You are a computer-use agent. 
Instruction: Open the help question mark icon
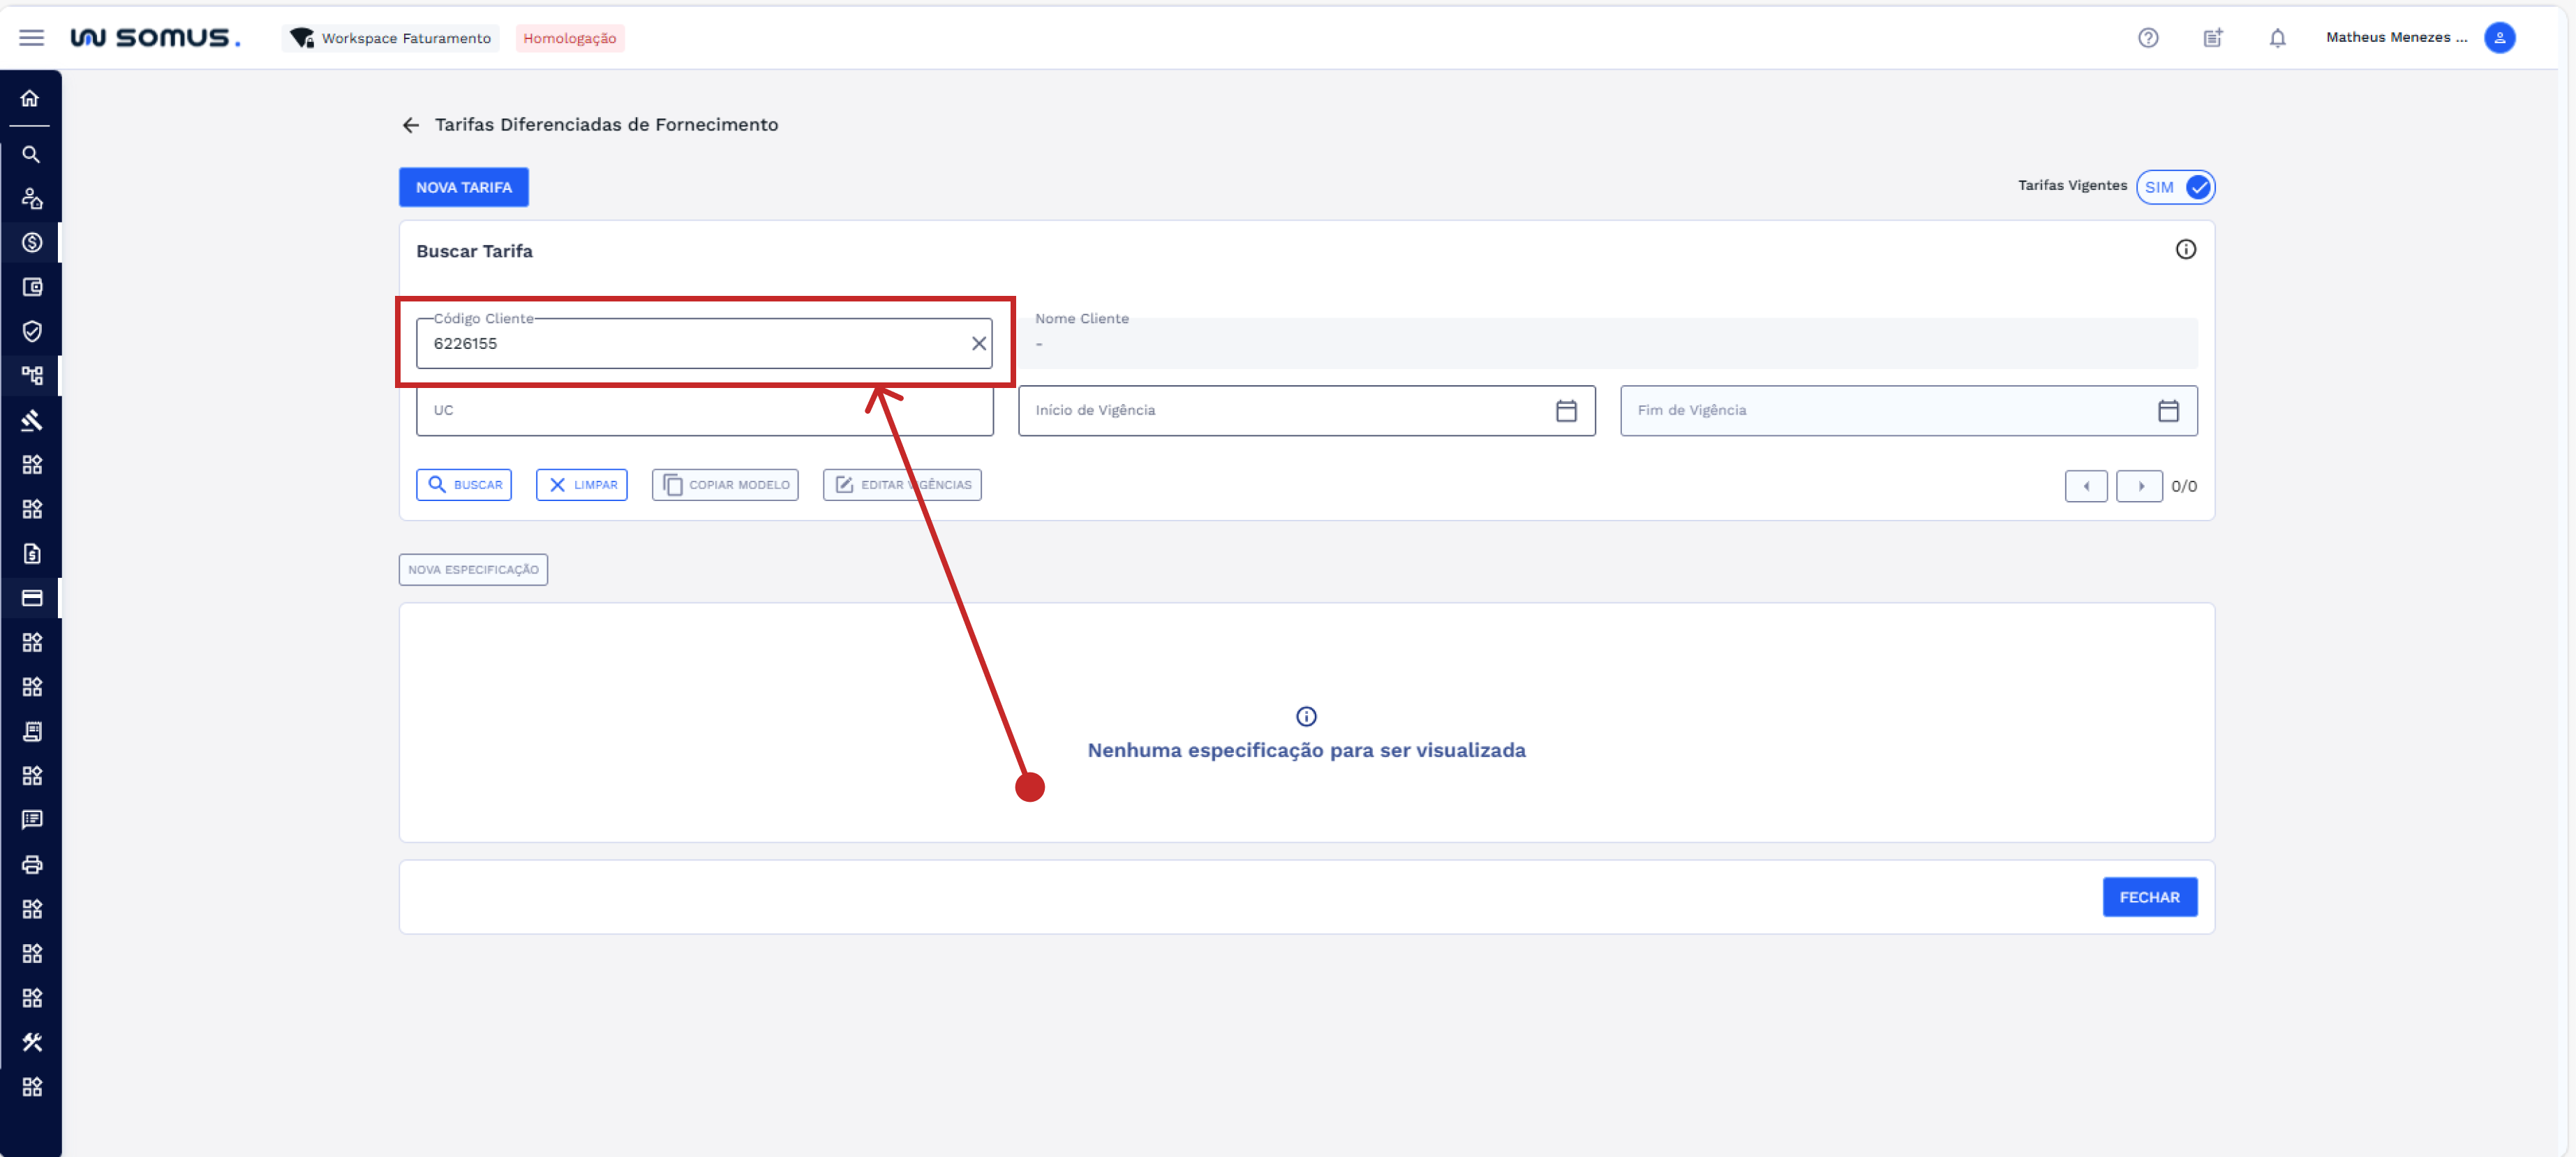coord(2147,38)
